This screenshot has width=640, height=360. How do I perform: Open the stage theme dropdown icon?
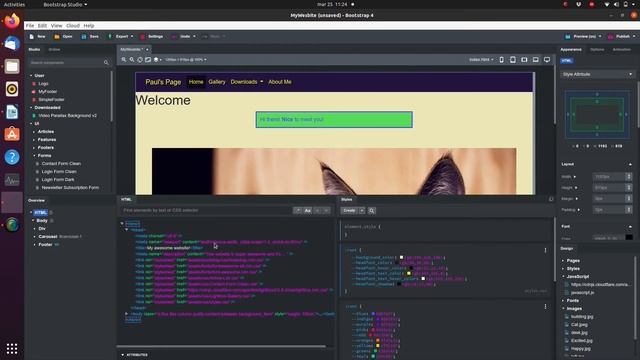tap(157, 60)
